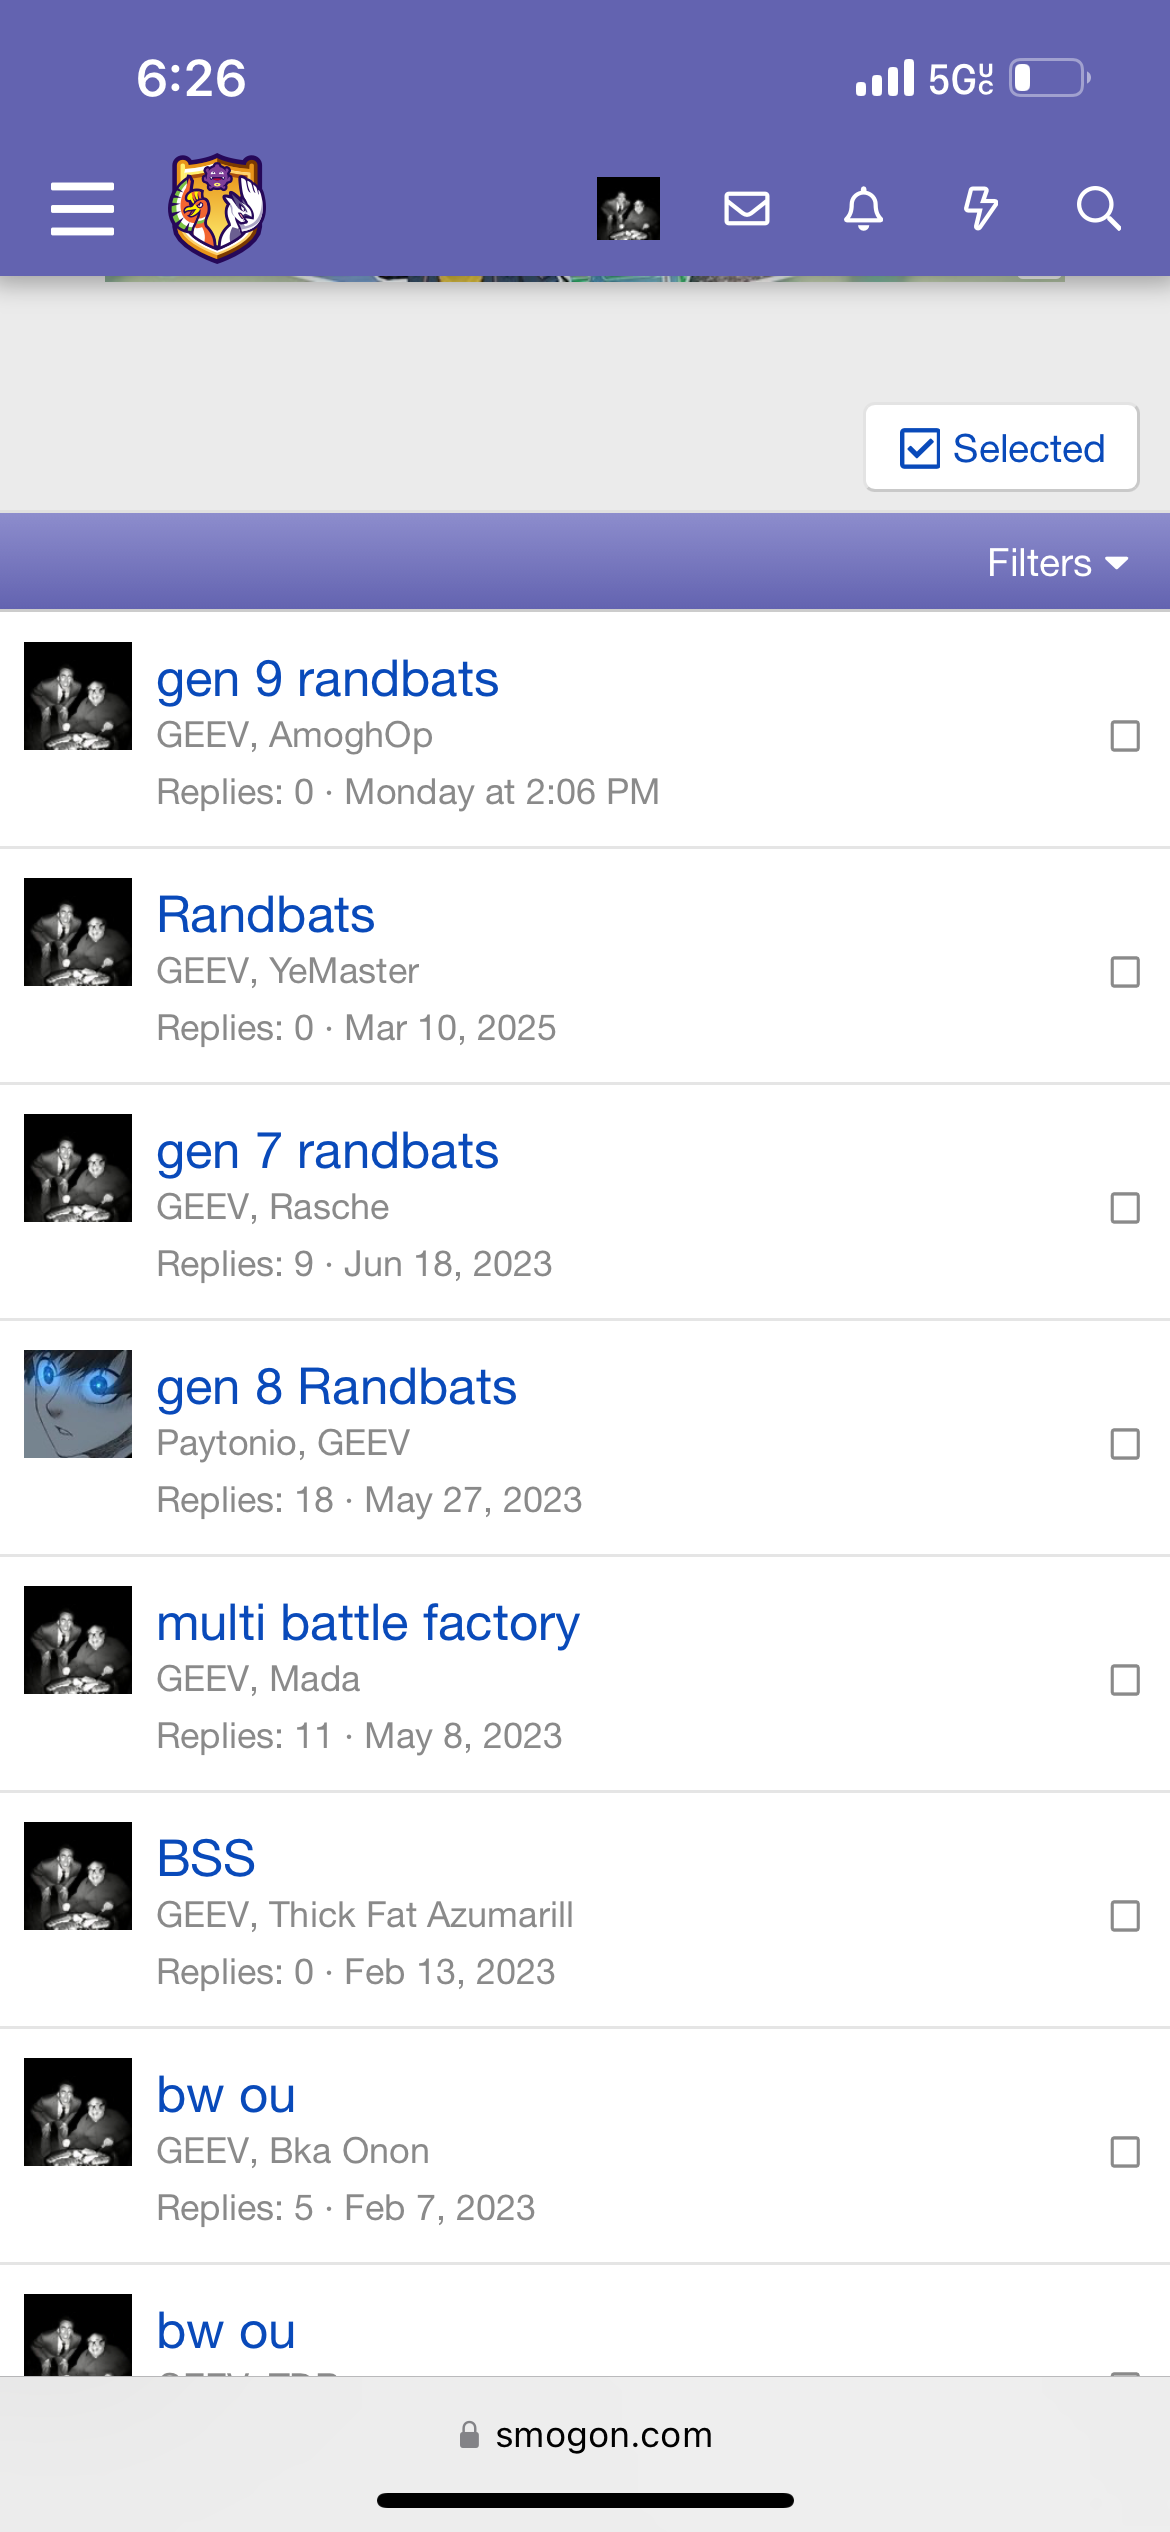Tap Paytonio's avatar on gen 8 Randbats

(x=78, y=1404)
